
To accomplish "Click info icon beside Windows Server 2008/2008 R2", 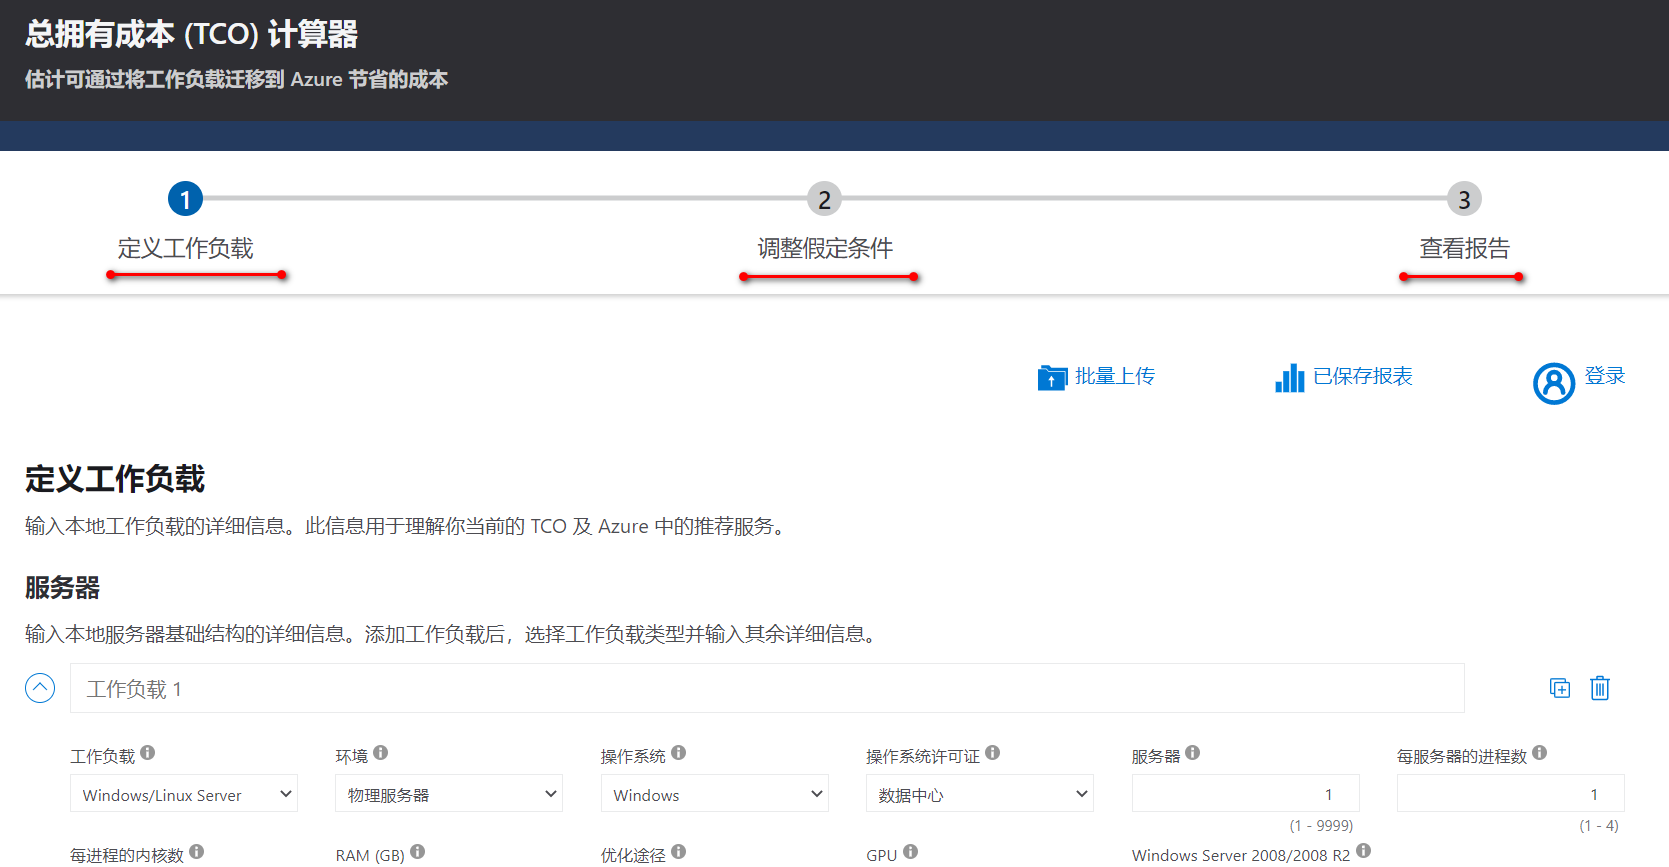I will 1364,852.
